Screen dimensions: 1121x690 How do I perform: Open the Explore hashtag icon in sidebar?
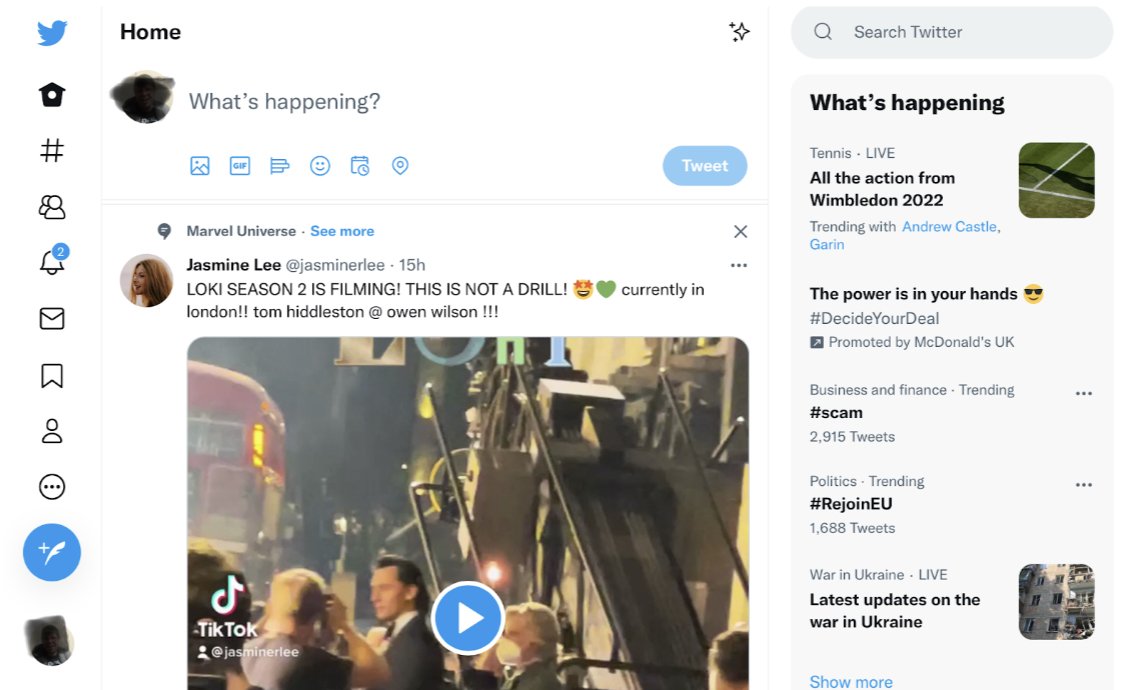pyautogui.click(x=51, y=150)
